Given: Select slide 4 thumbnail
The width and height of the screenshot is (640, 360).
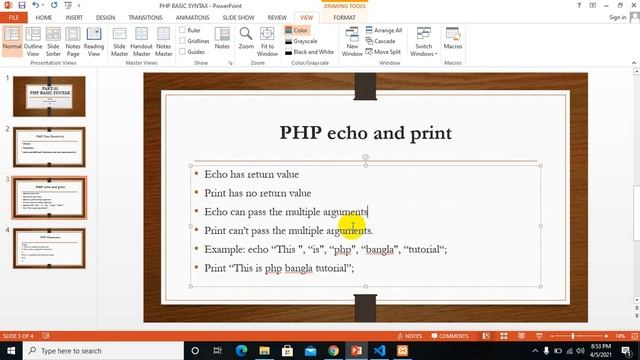Looking at the screenshot, I should tap(49, 248).
